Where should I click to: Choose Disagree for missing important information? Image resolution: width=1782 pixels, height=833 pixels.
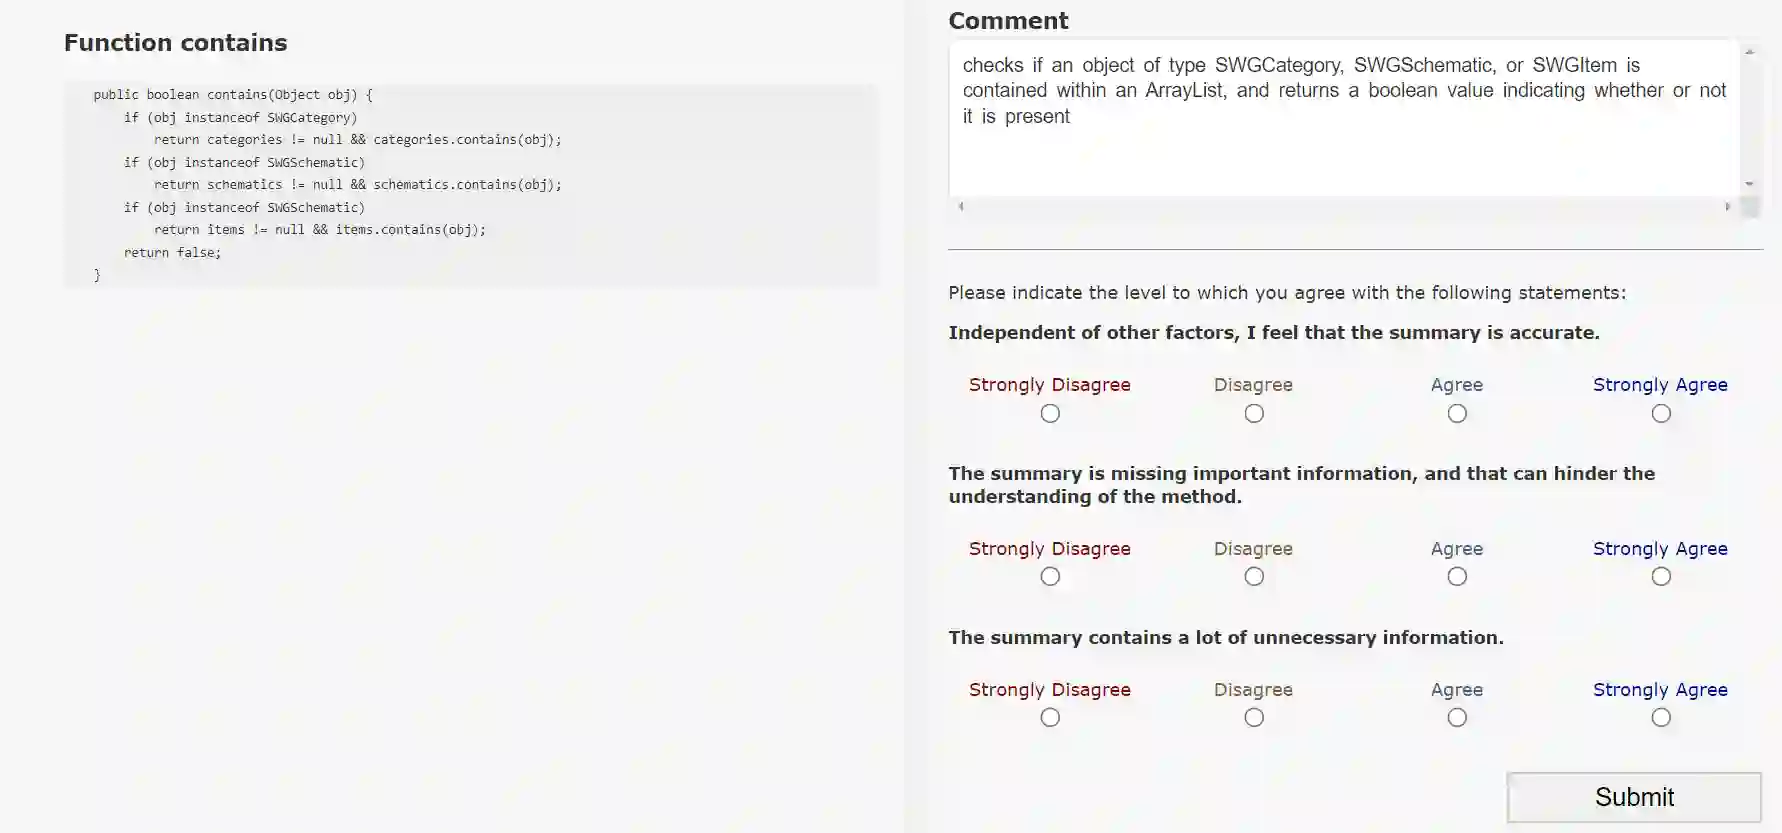(x=1254, y=577)
